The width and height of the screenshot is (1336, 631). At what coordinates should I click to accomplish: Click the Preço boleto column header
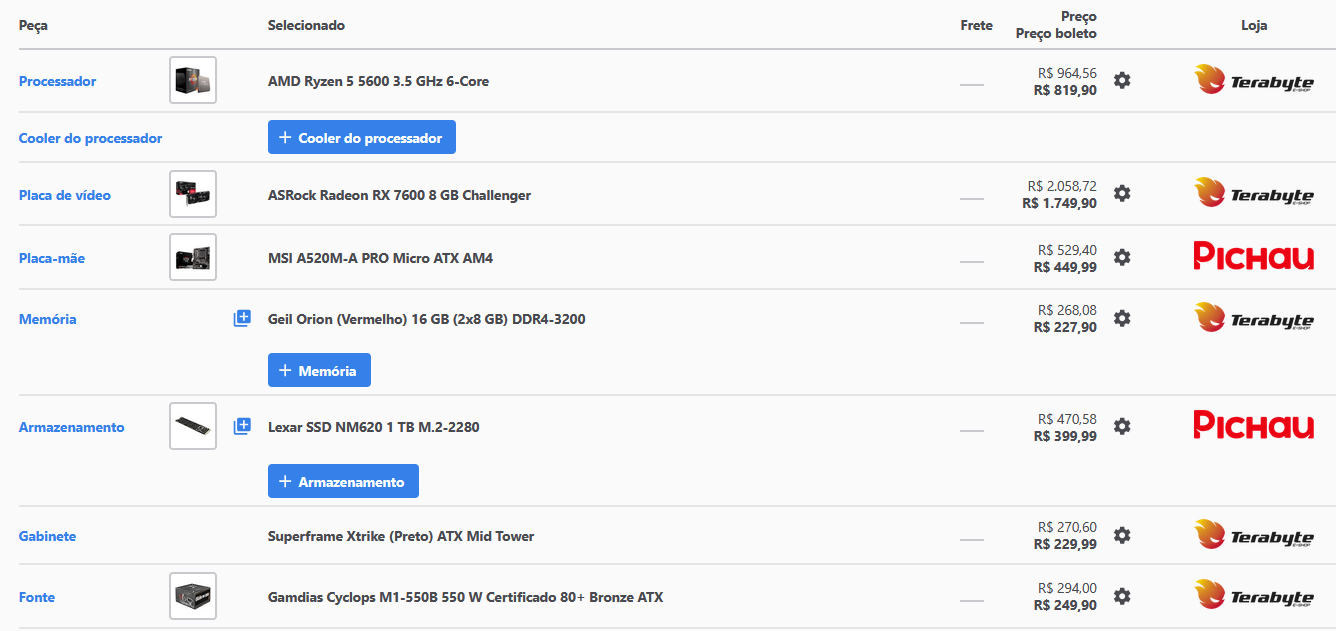tap(1056, 34)
